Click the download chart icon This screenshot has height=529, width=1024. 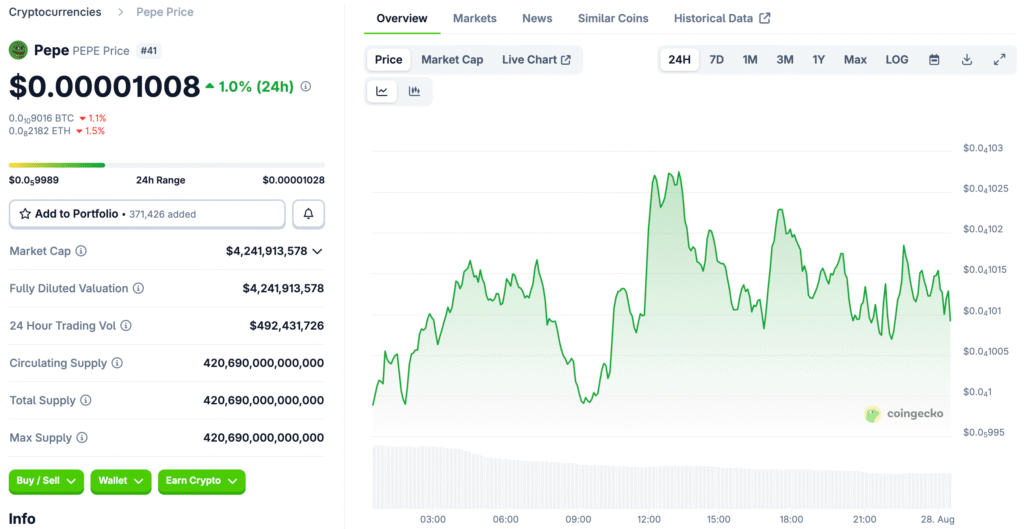click(x=967, y=59)
